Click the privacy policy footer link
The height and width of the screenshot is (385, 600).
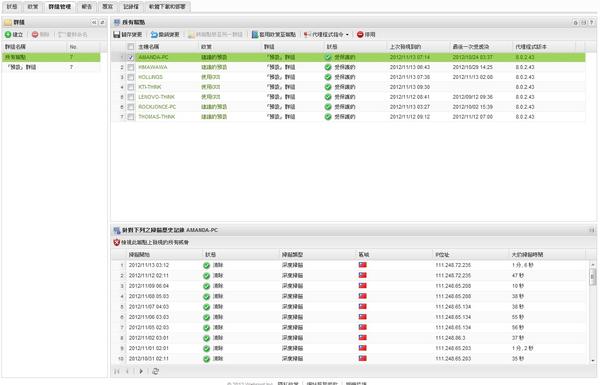click(x=288, y=383)
